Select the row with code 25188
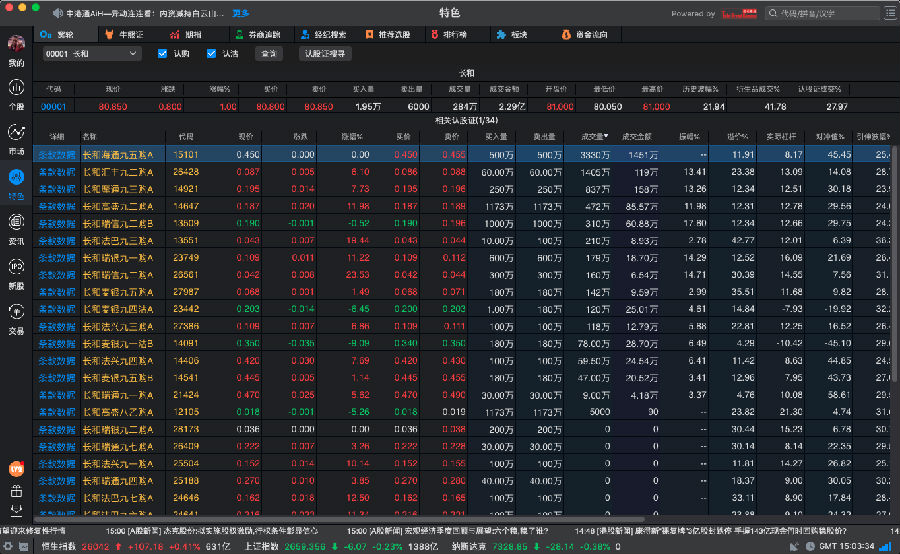 [x=462, y=481]
